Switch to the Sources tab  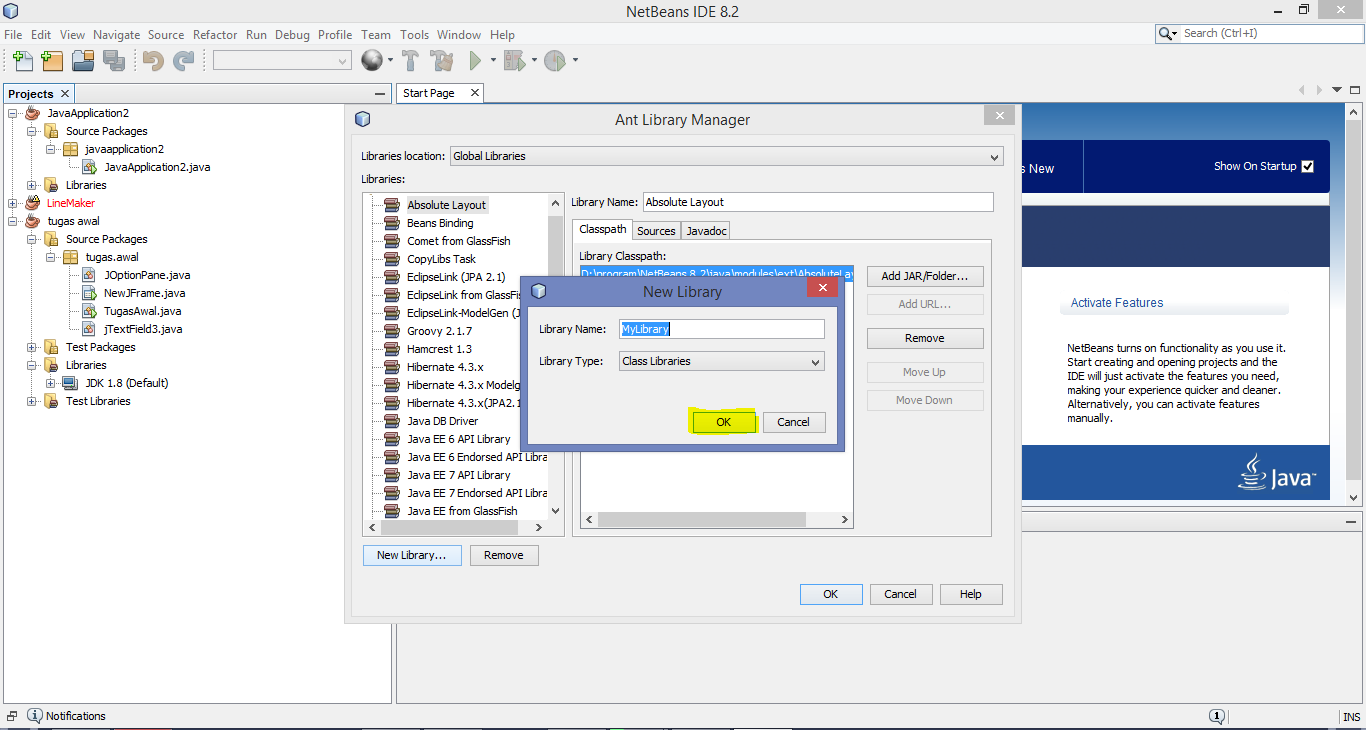[x=656, y=230]
